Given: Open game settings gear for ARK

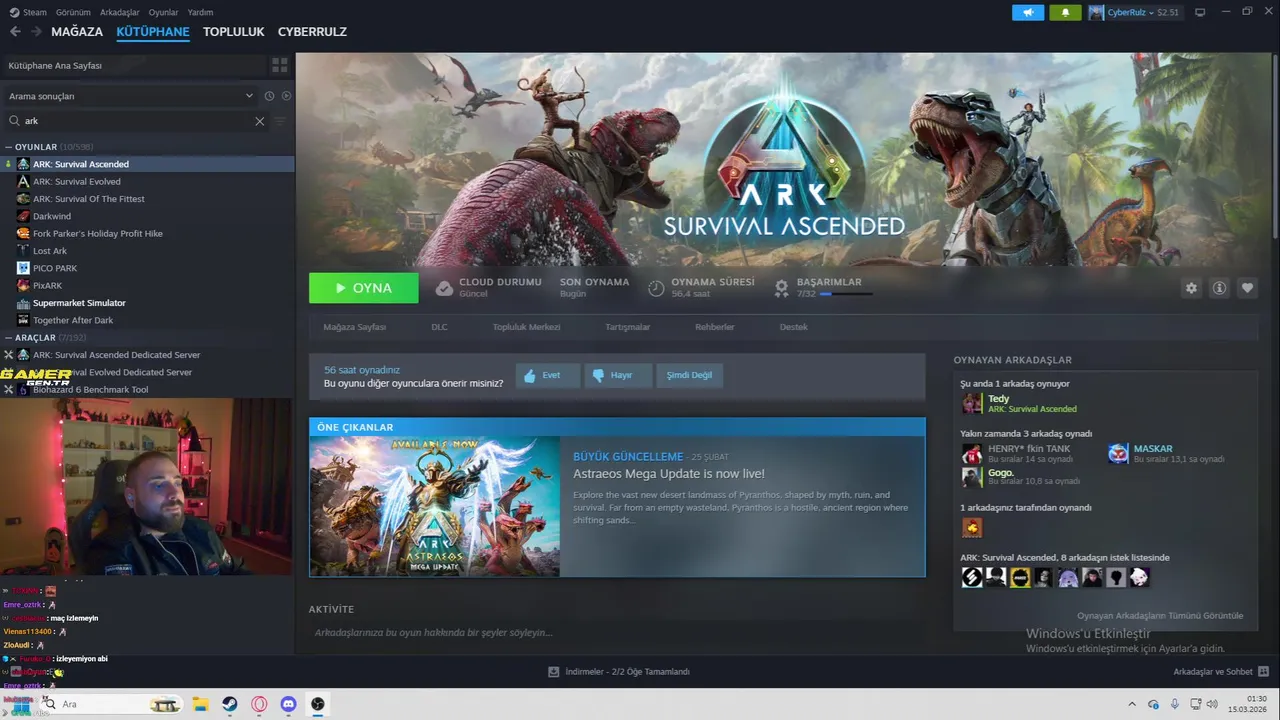Looking at the screenshot, I should coord(1191,288).
